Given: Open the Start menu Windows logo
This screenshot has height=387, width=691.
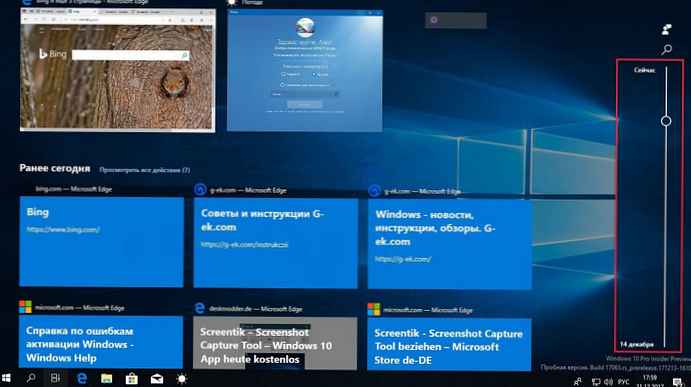Looking at the screenshot, I should (x=6, y=378).
